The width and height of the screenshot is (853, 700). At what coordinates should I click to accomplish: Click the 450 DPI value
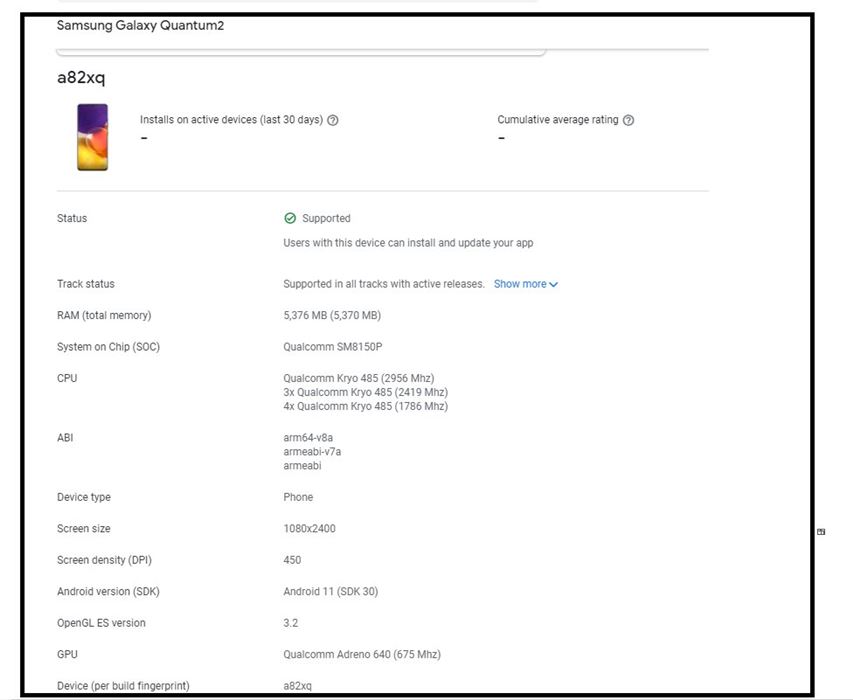292,560
